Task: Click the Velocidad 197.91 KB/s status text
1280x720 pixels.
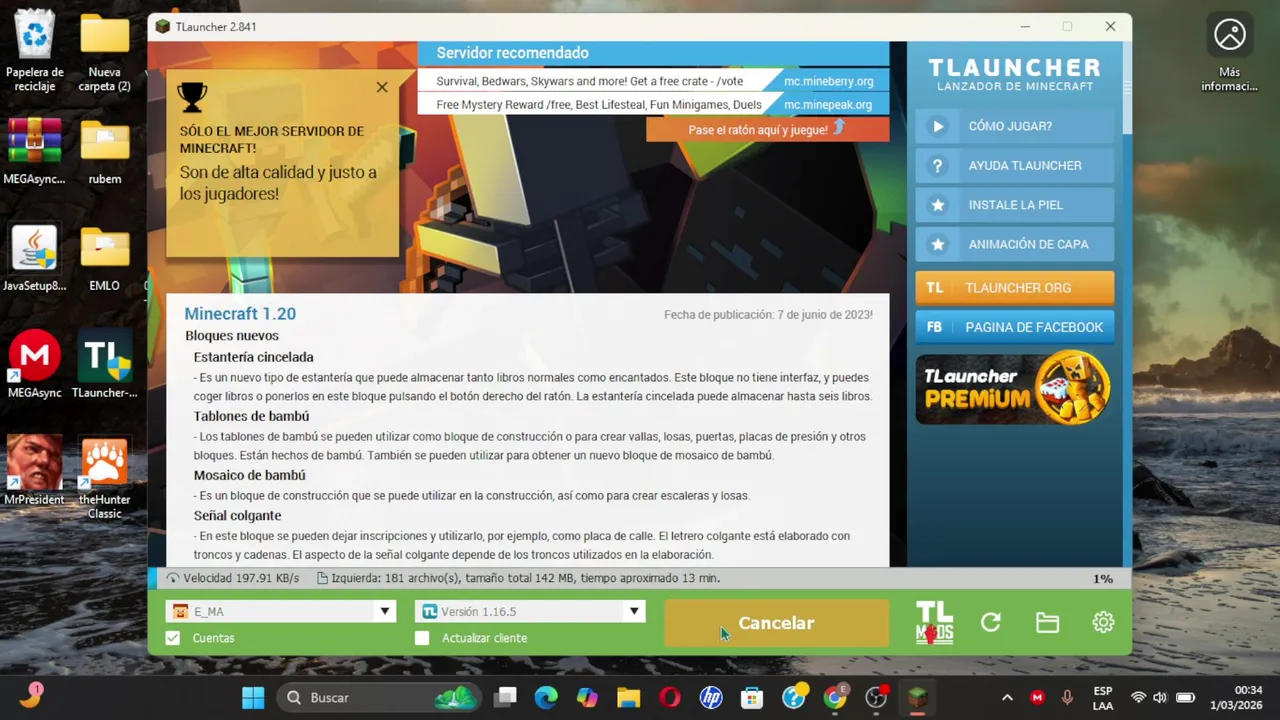Action: coord(241,578)
